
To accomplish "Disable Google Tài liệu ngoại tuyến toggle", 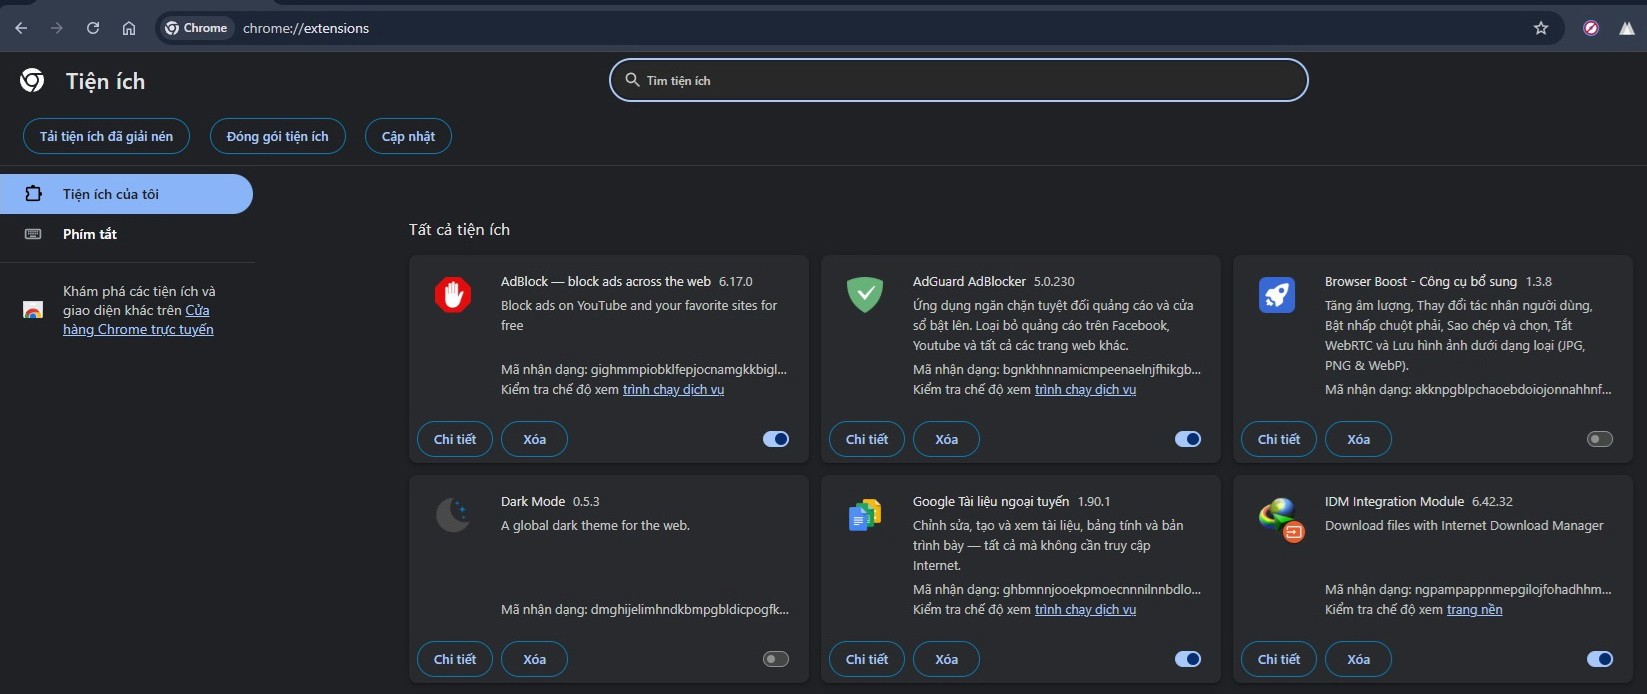I will [1188, 659].
